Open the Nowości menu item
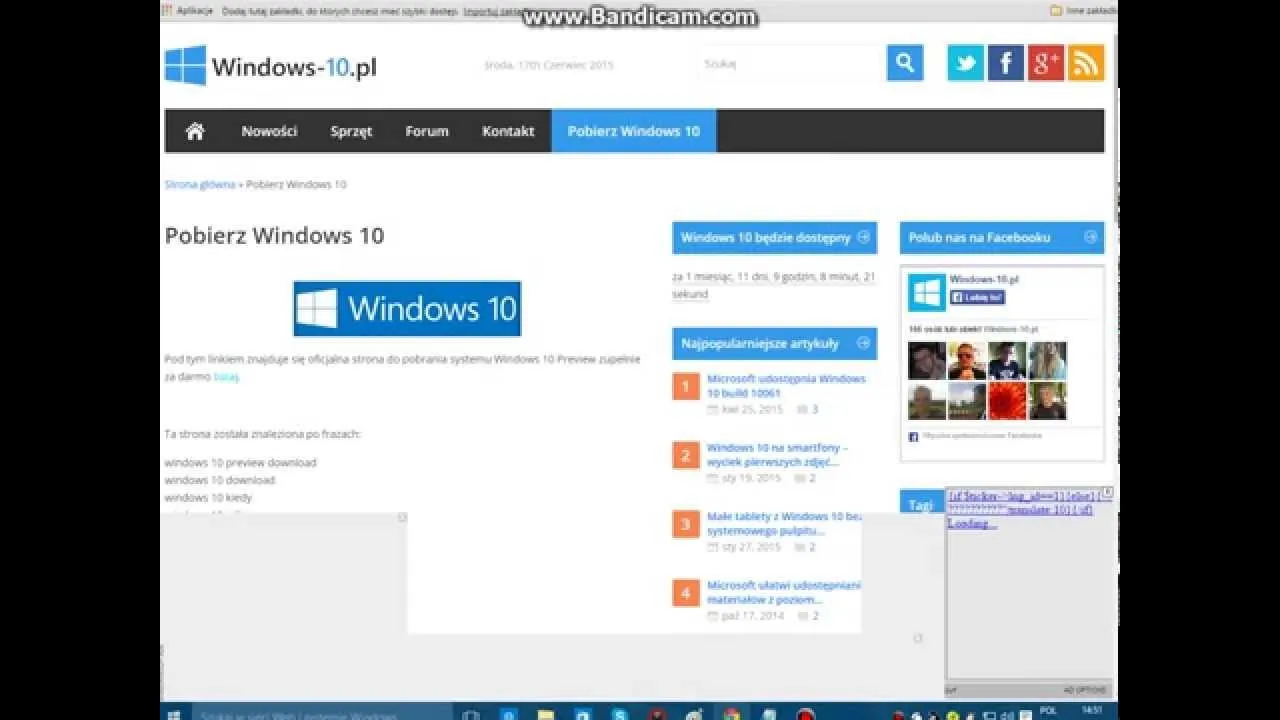This screenshot has width=1280, height=720. click(269, 131)
